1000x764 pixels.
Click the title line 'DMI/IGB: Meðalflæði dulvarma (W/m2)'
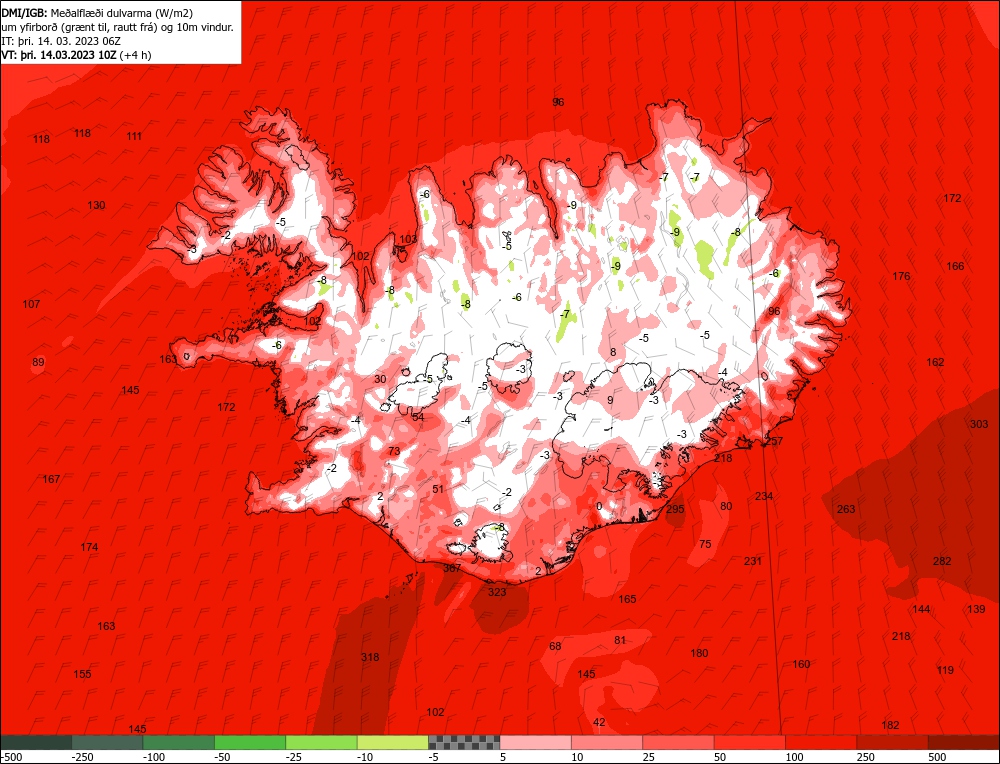tap(97, 13)
